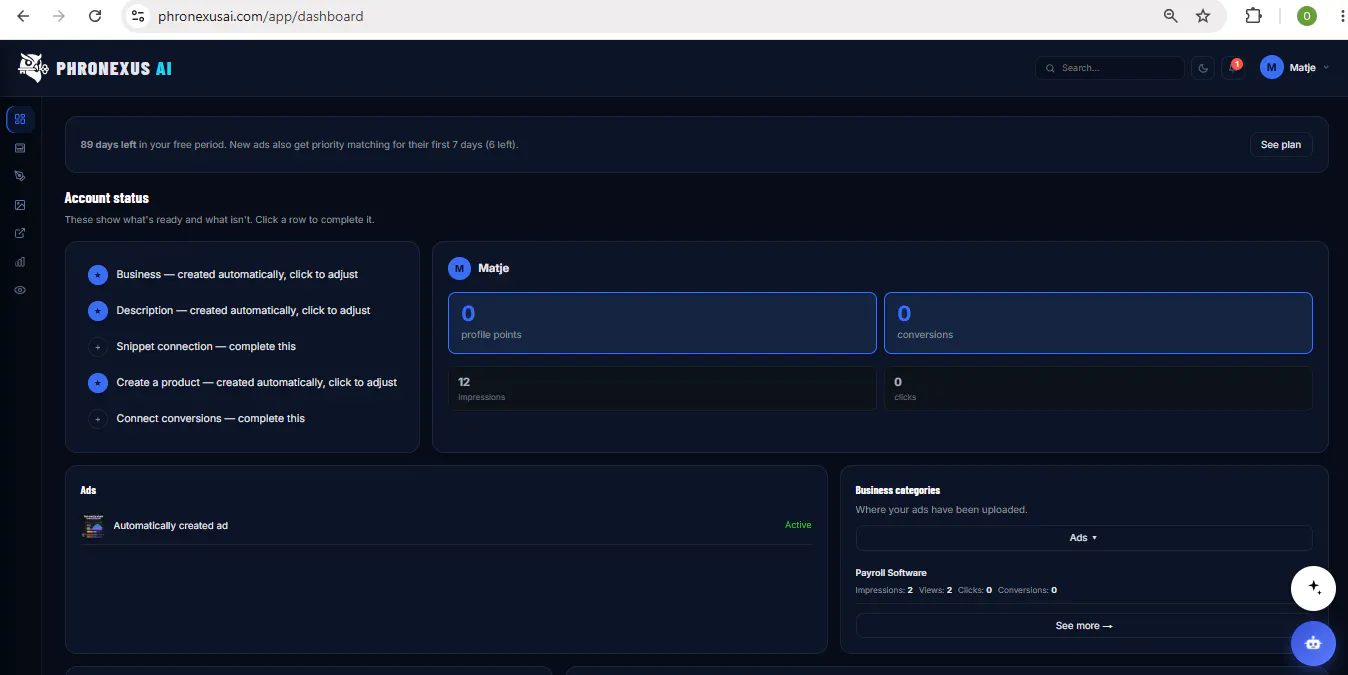Click the star icon beside Business row
This screenshot has height=675, width=1348.
pos(98,274)
